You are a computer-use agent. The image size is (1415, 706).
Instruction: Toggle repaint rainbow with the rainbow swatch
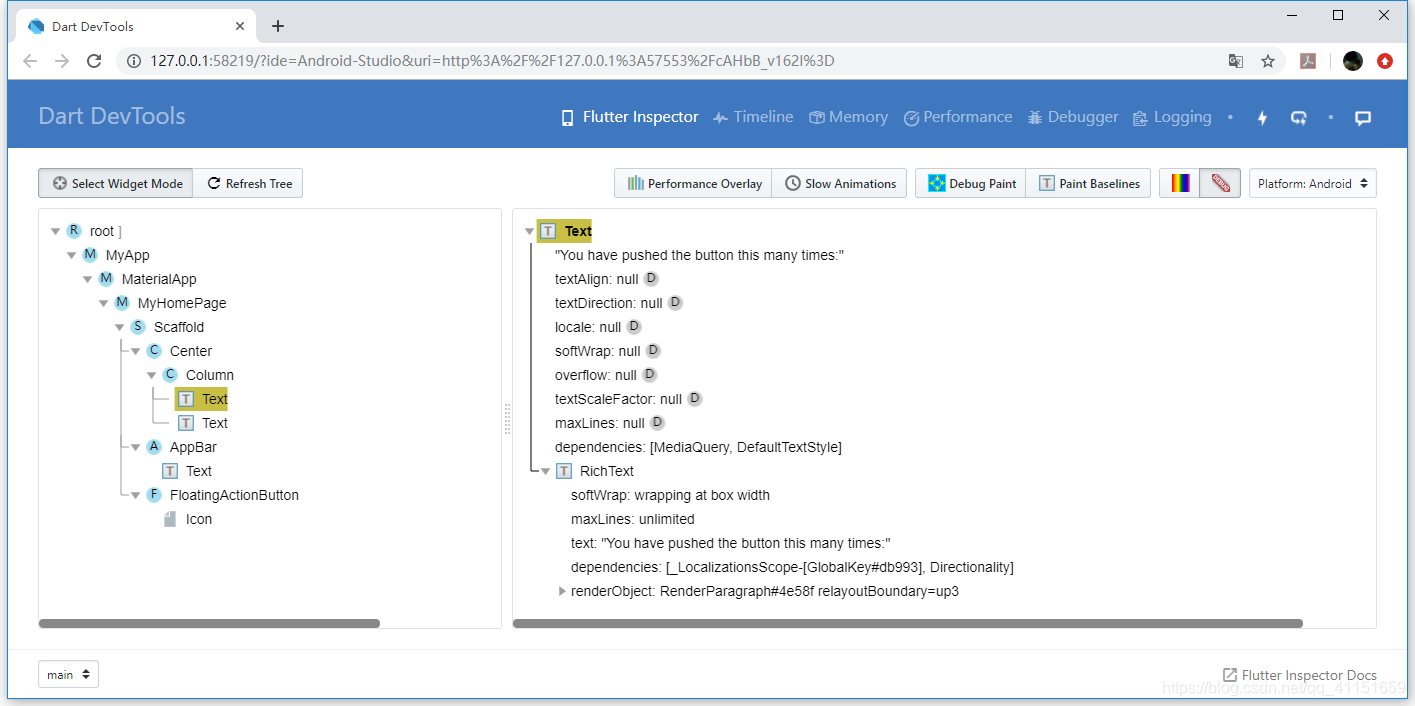click(x=1179, y=183)
